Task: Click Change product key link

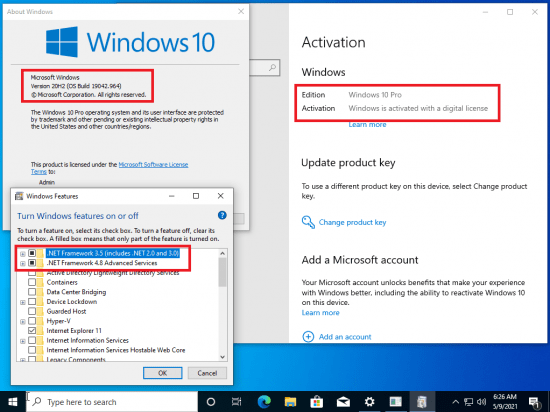Action: 352,222
